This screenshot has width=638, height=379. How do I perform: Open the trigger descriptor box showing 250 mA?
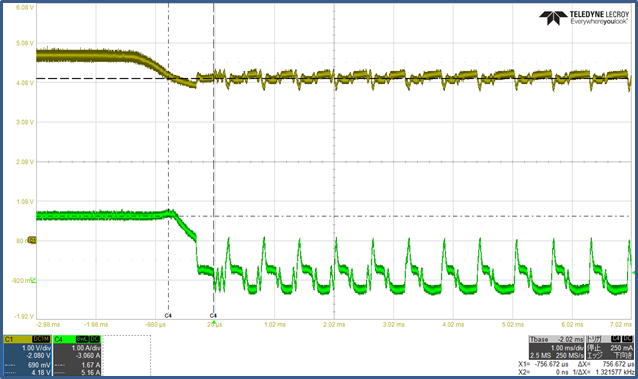(x=610, y=347)
